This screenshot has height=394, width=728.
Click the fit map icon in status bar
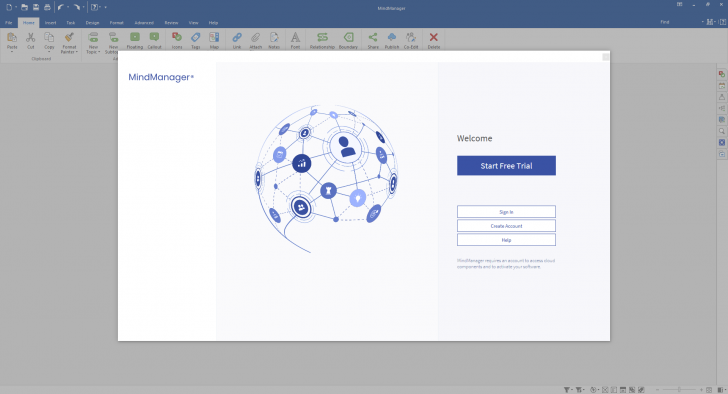pos(709,390)
